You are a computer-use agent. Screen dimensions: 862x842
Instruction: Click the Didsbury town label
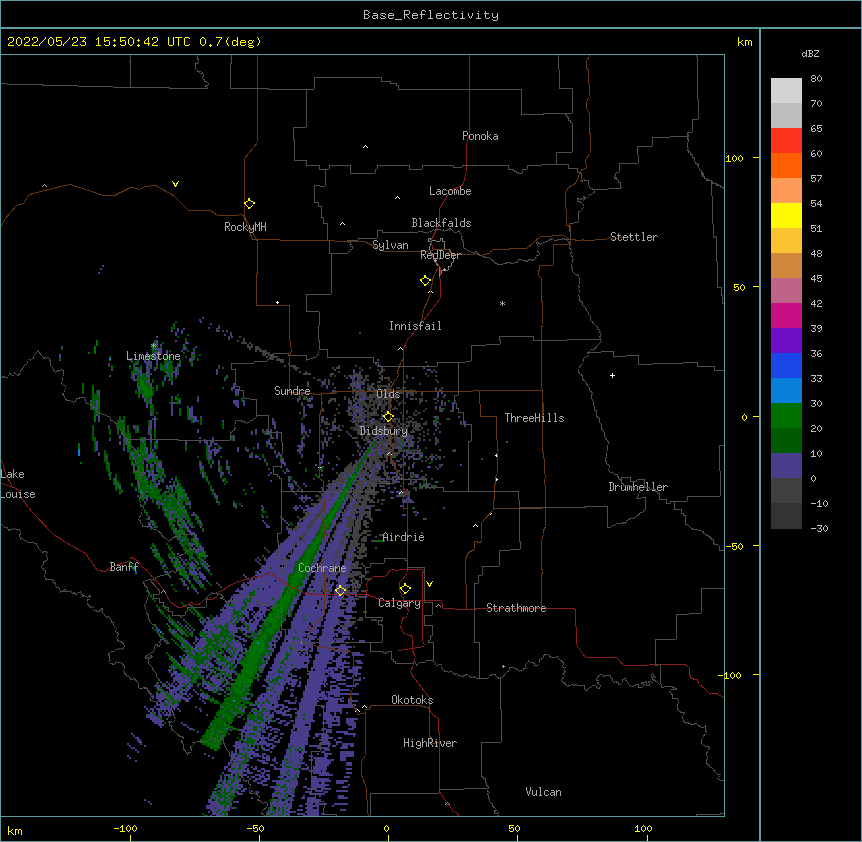coord(383,431)
